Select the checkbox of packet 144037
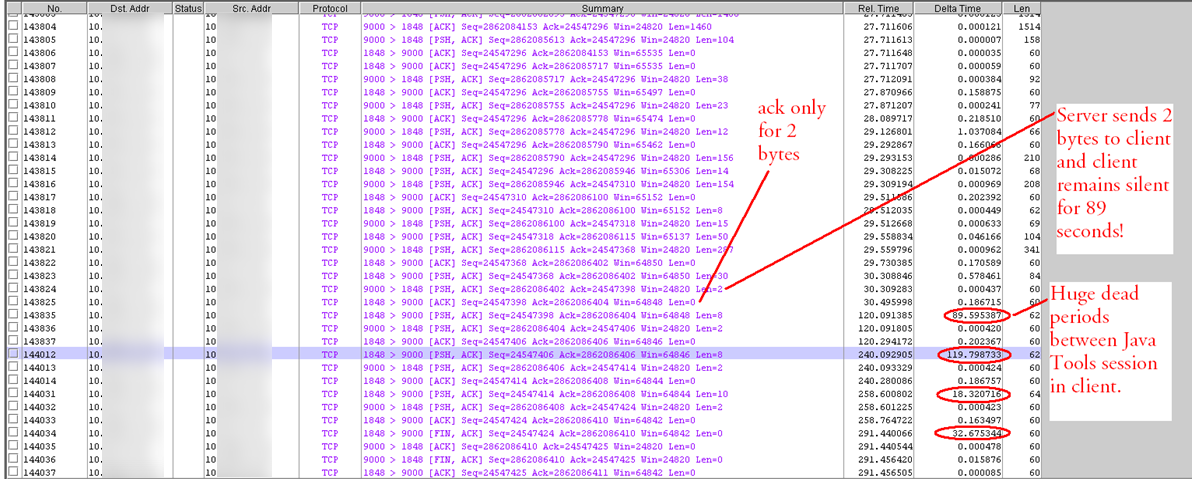 pos(12,472)
